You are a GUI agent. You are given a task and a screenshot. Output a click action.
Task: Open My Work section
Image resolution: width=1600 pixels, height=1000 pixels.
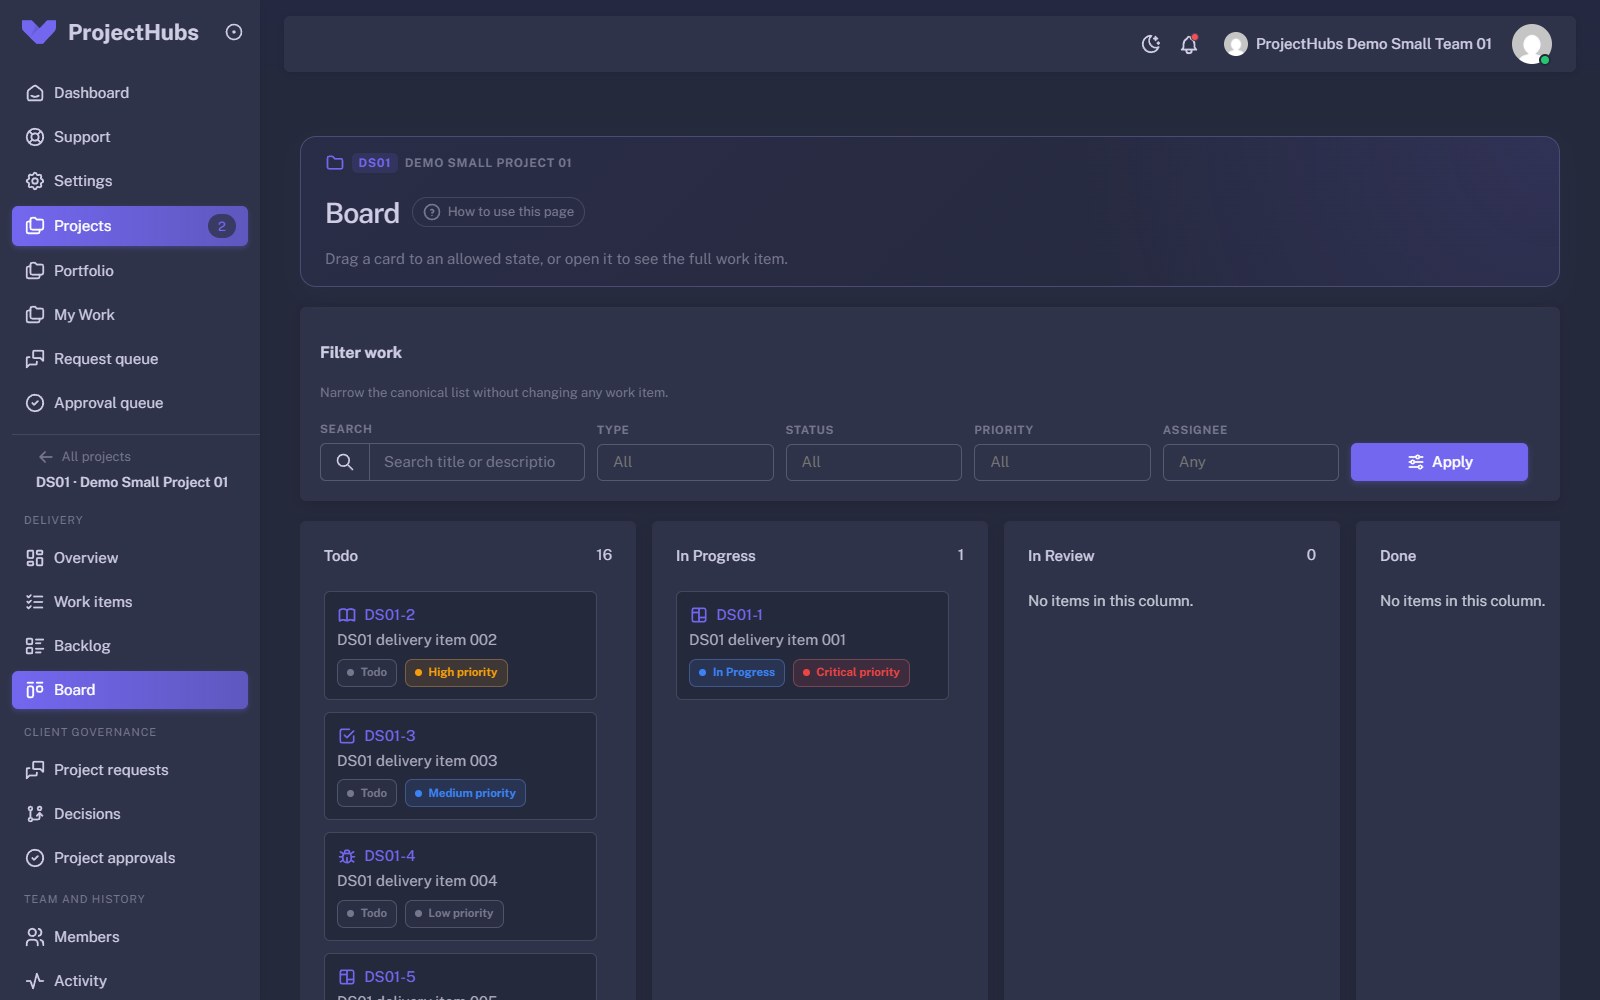click(130, 315)
